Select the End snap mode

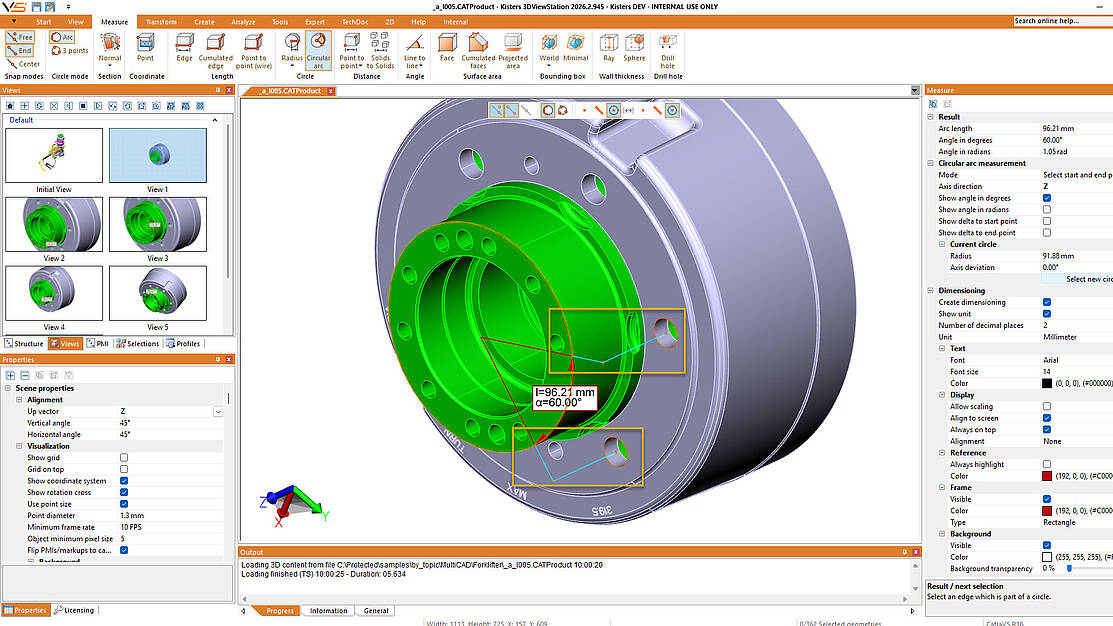tap(20, 50)
